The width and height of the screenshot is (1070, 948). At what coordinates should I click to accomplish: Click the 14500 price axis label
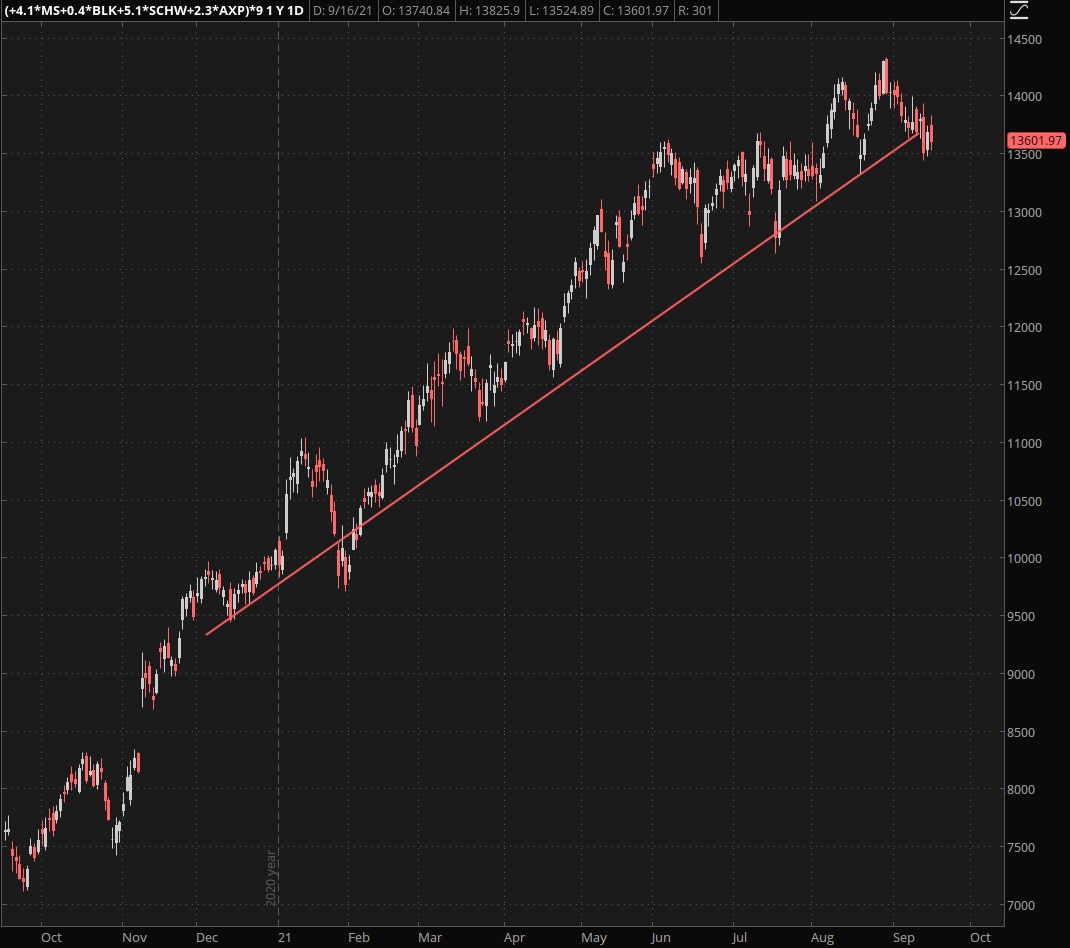click(x=1026, y=40)
